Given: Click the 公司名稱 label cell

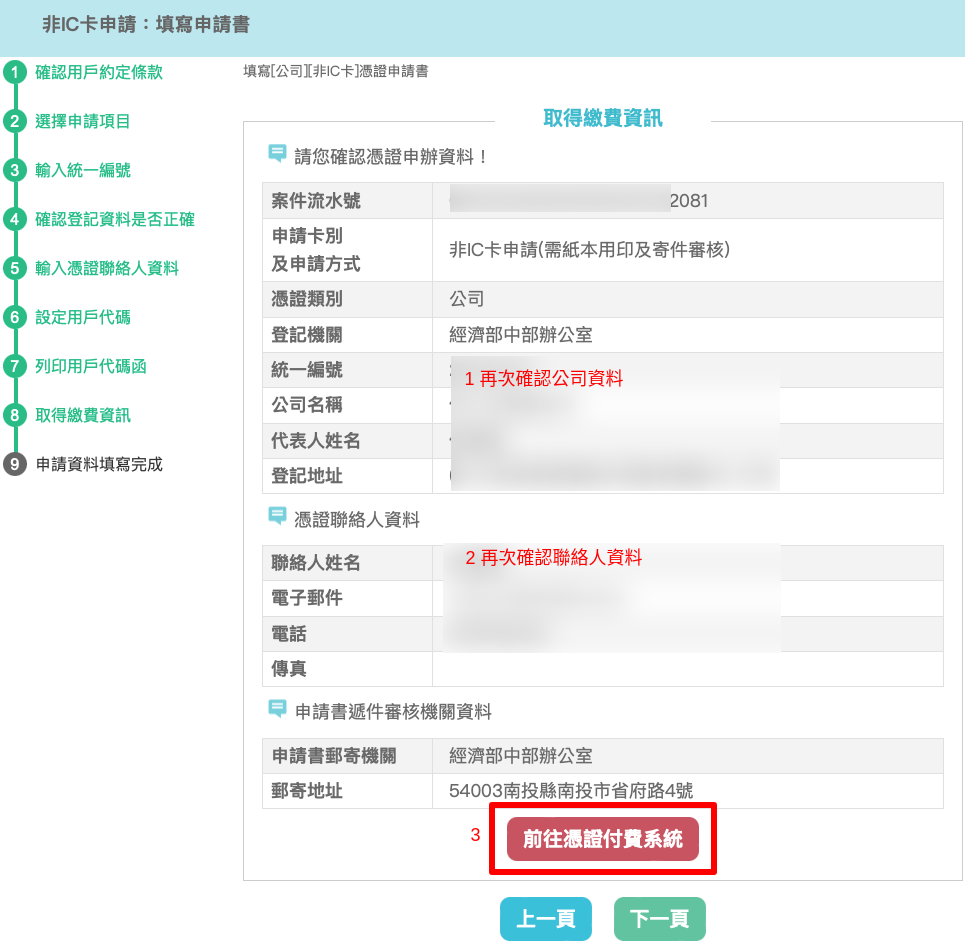Looking at the screenshot, I should [347, 405].
